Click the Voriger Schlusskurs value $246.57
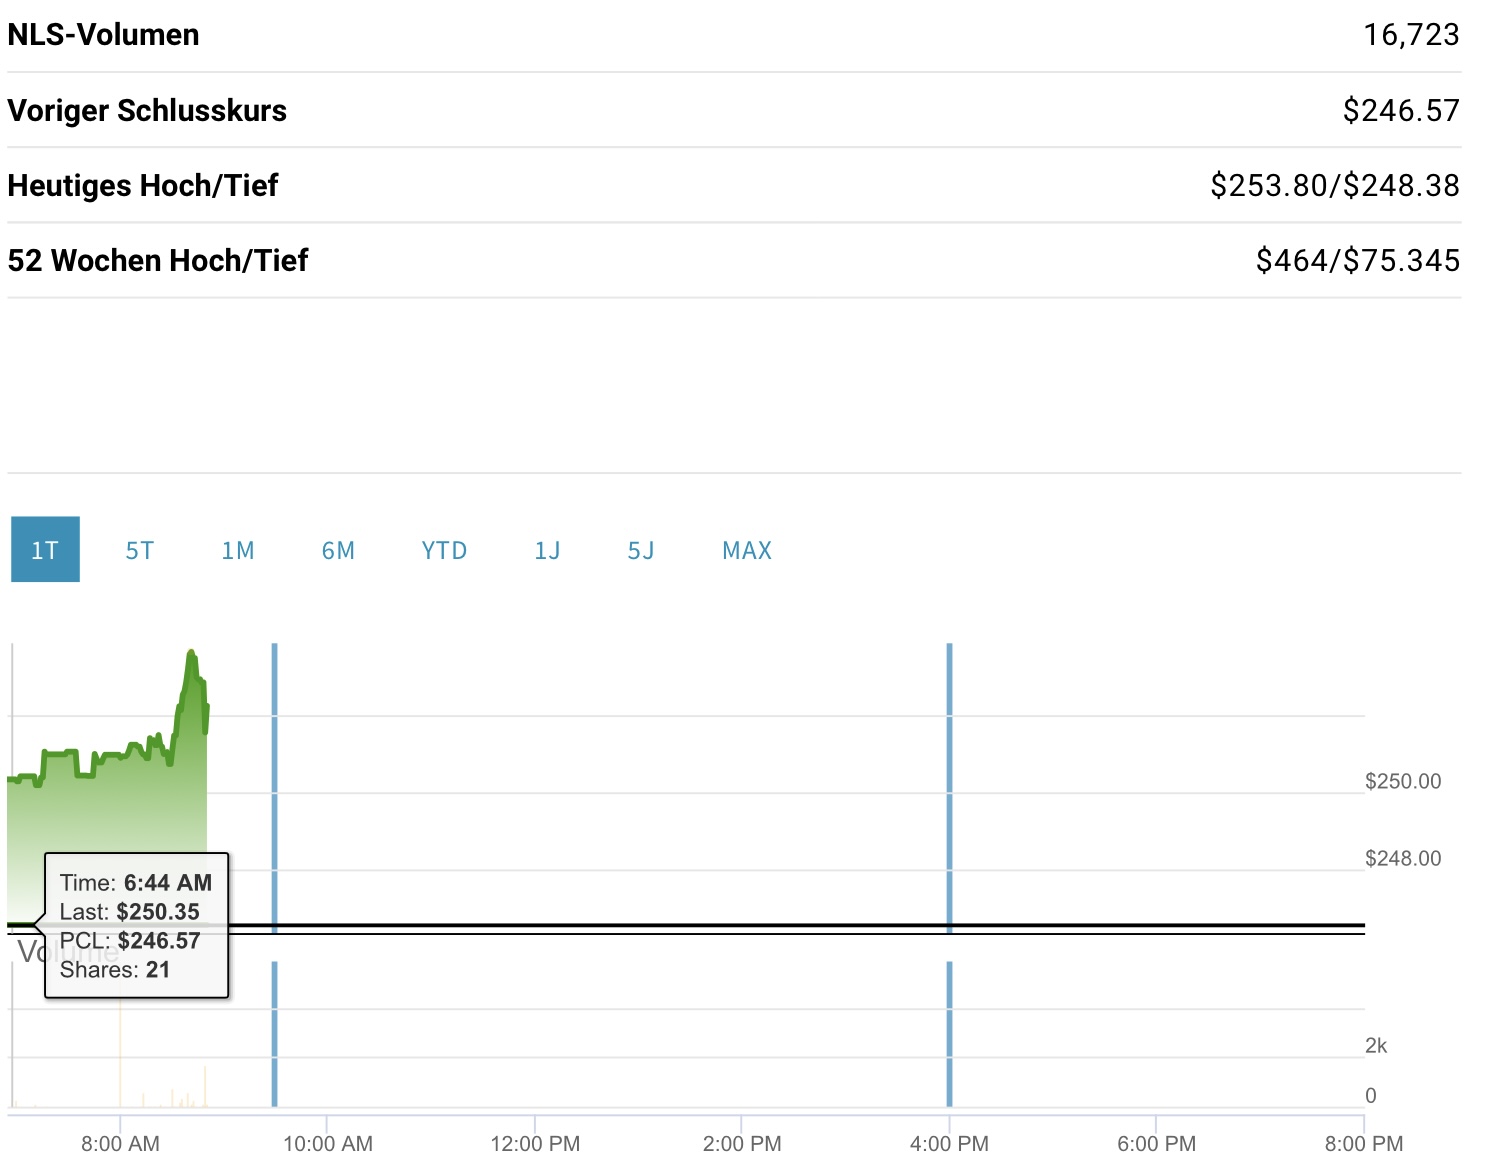The height and width of the screenshot is (1161, 1492). point(1400,110)
